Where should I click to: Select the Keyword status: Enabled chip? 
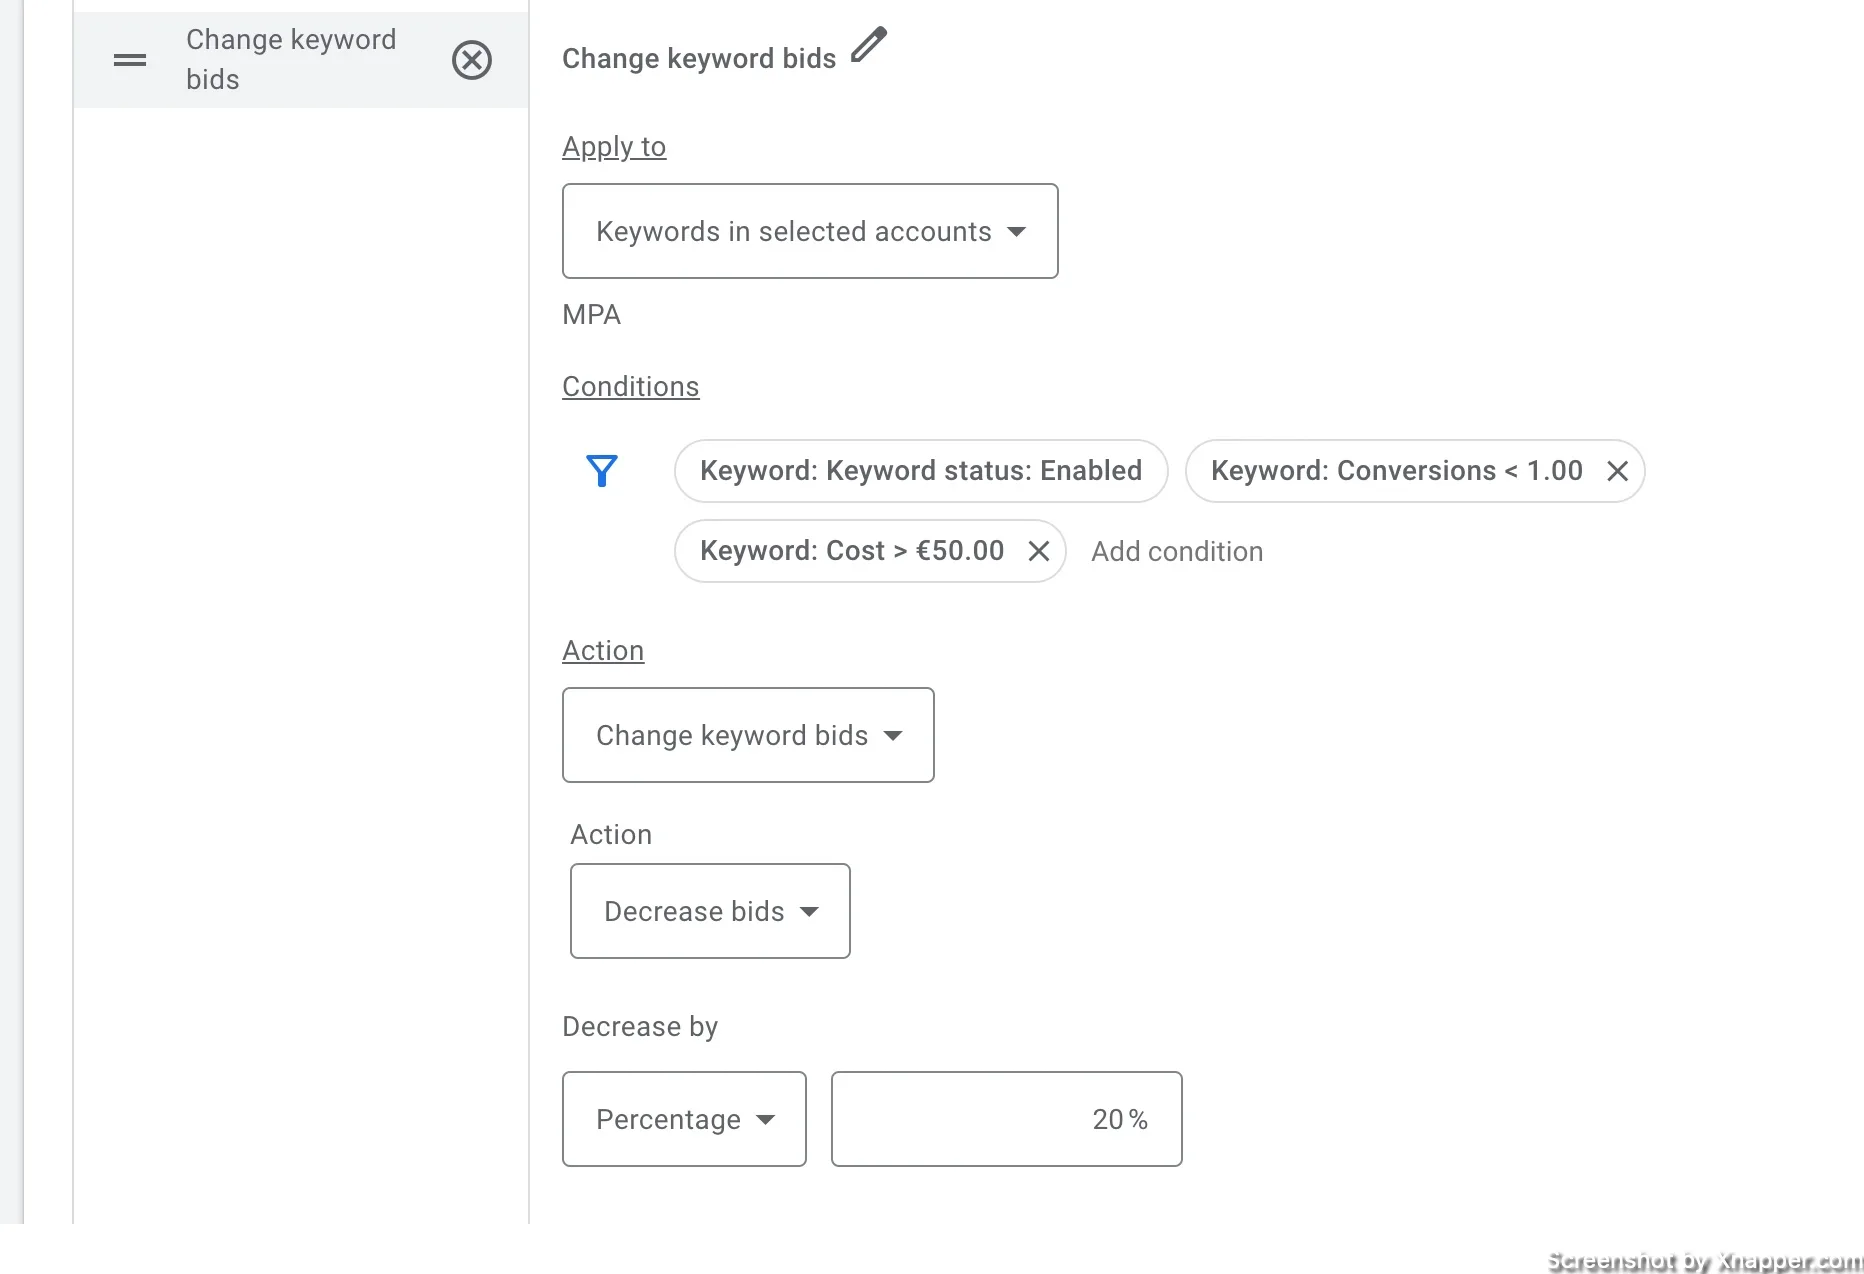coord(921,471)
